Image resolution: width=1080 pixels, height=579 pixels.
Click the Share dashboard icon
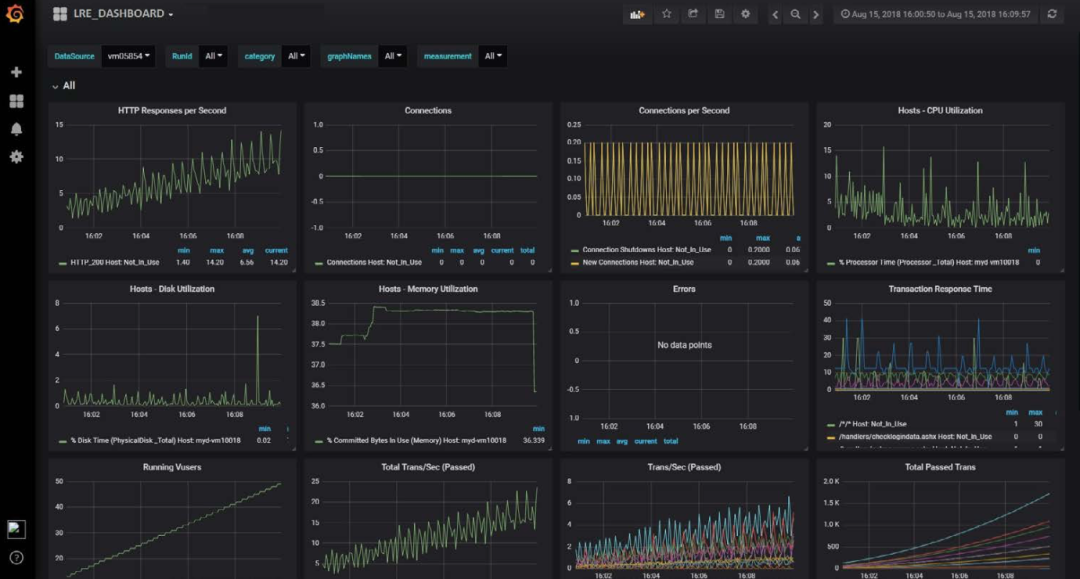click(x=692, y=14)
